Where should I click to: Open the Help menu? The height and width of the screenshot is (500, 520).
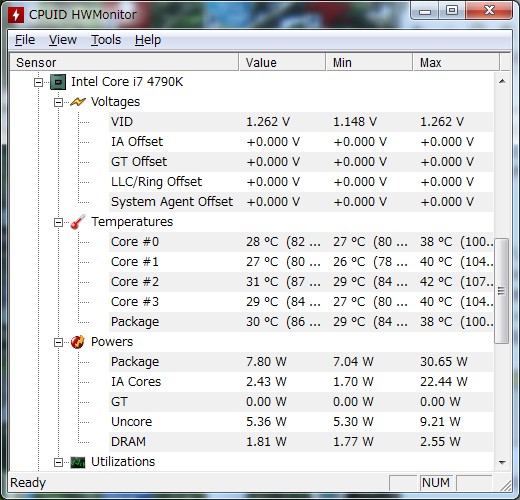148,40
